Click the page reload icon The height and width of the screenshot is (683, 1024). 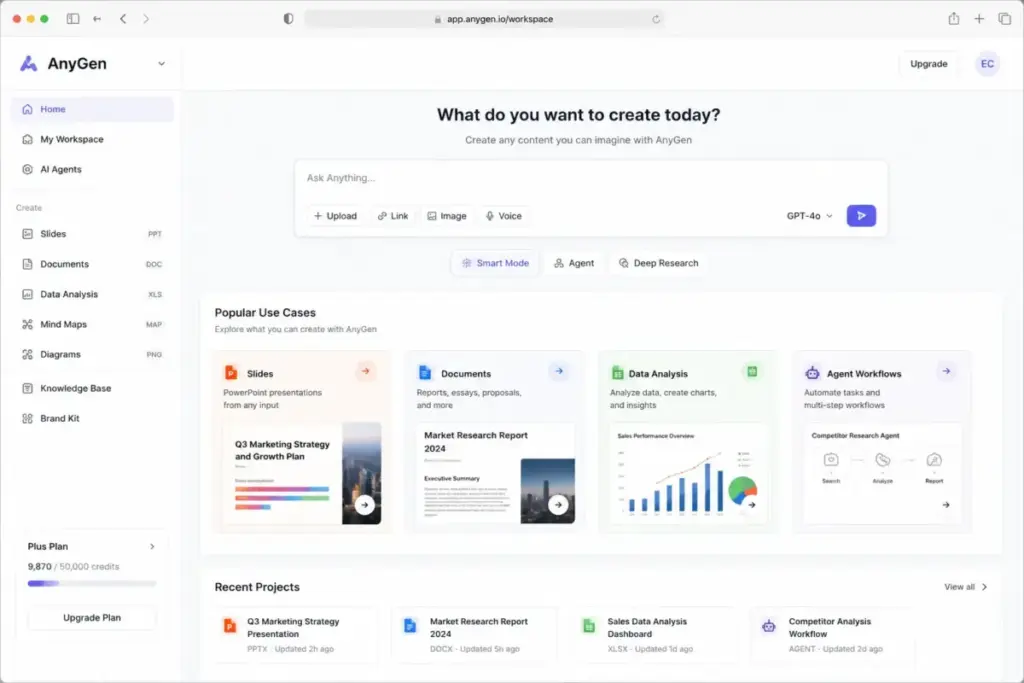(x=656, y=19)
